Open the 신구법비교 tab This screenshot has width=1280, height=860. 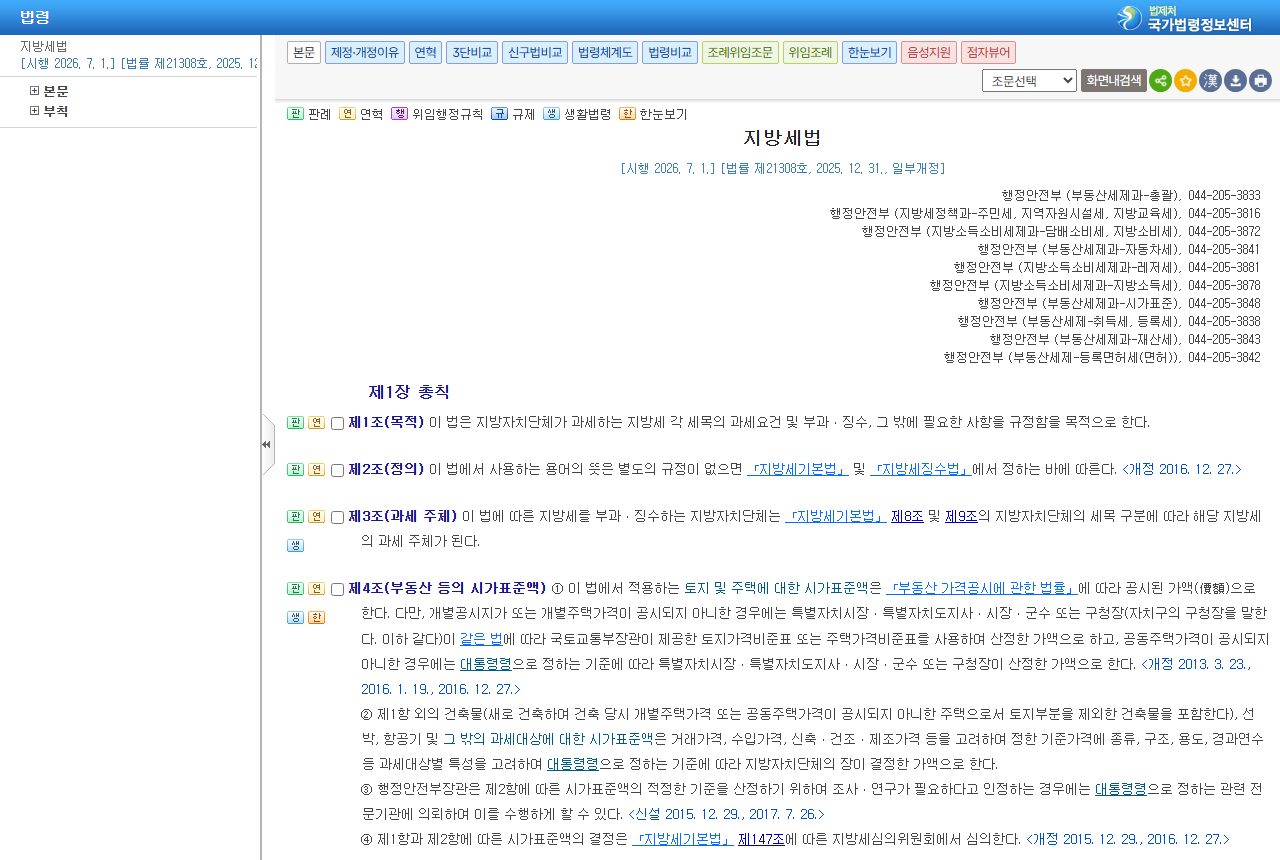click(x=535, y=52)
